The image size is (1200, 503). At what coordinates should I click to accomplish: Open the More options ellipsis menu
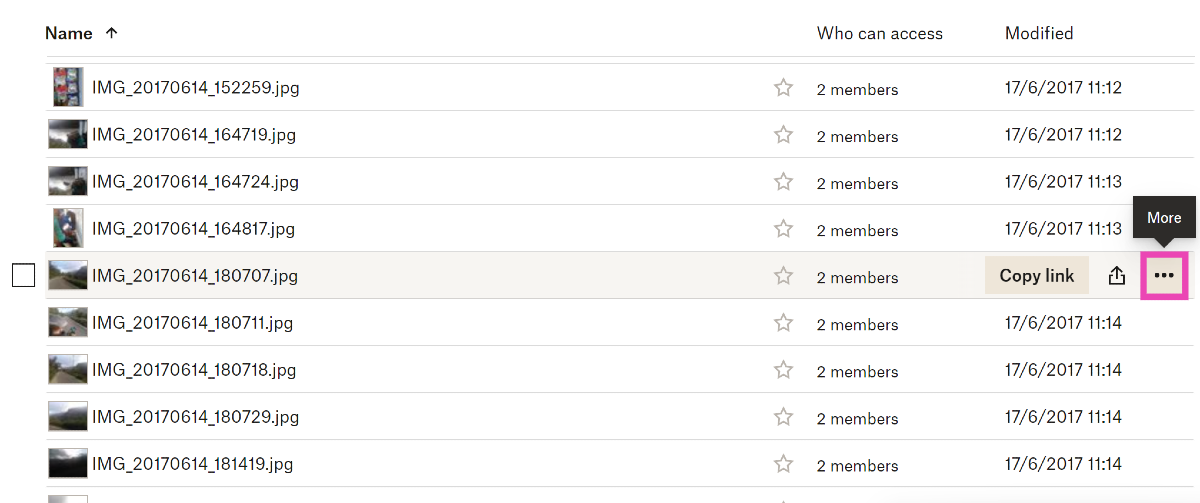(x=1164, y=276)
